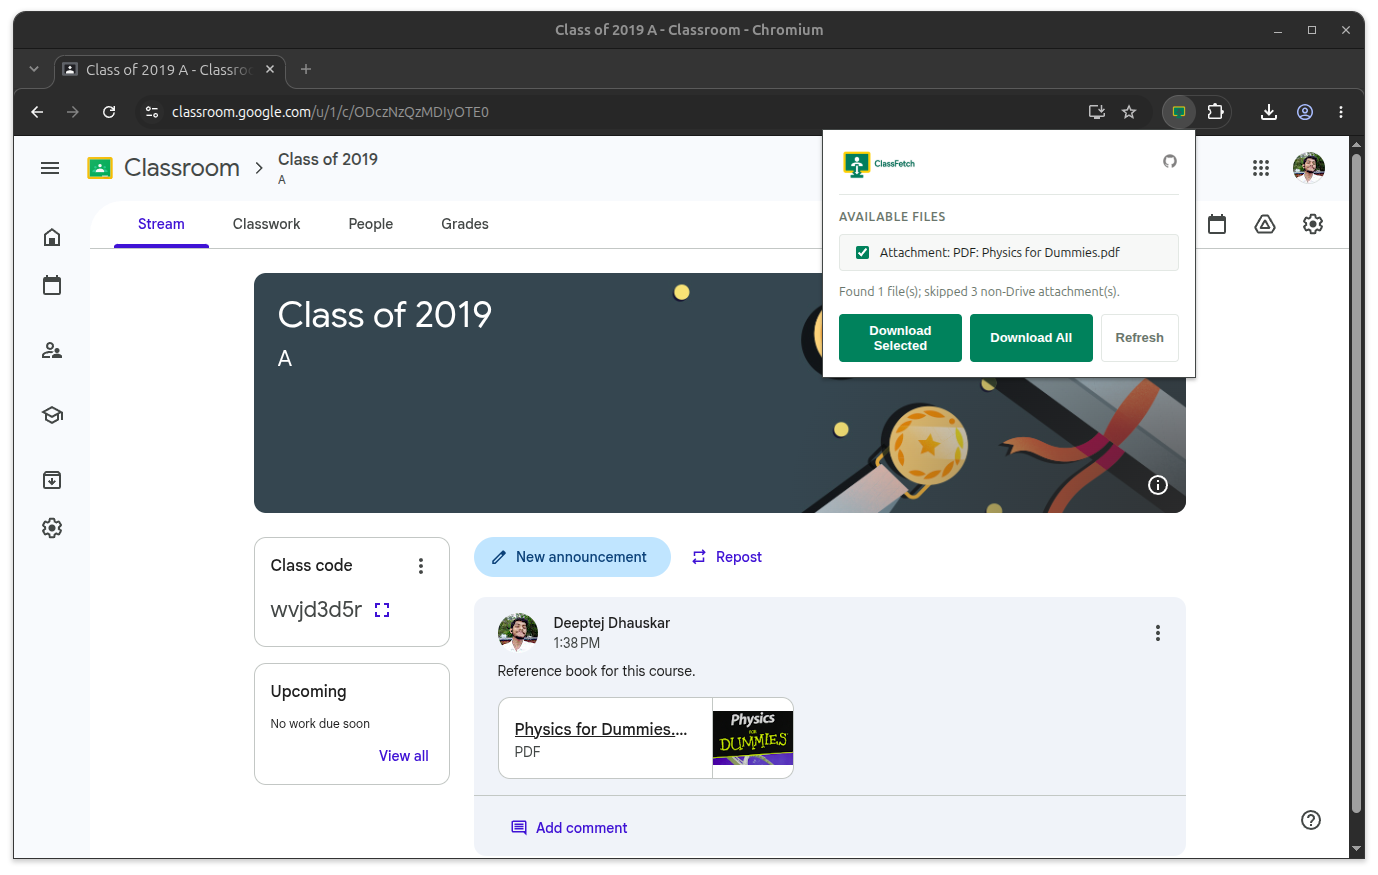This screenshot has height=875, width=1378.
Task: Open Settings gear in left sidebar
Action: pyautogui.click(x=52, y=528)
